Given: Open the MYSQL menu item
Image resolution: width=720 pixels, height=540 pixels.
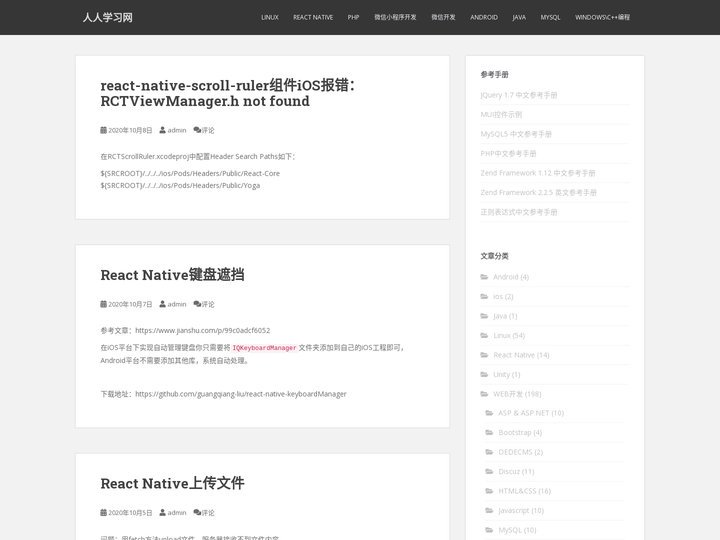Looking at the screenshot, I should 550,17.
